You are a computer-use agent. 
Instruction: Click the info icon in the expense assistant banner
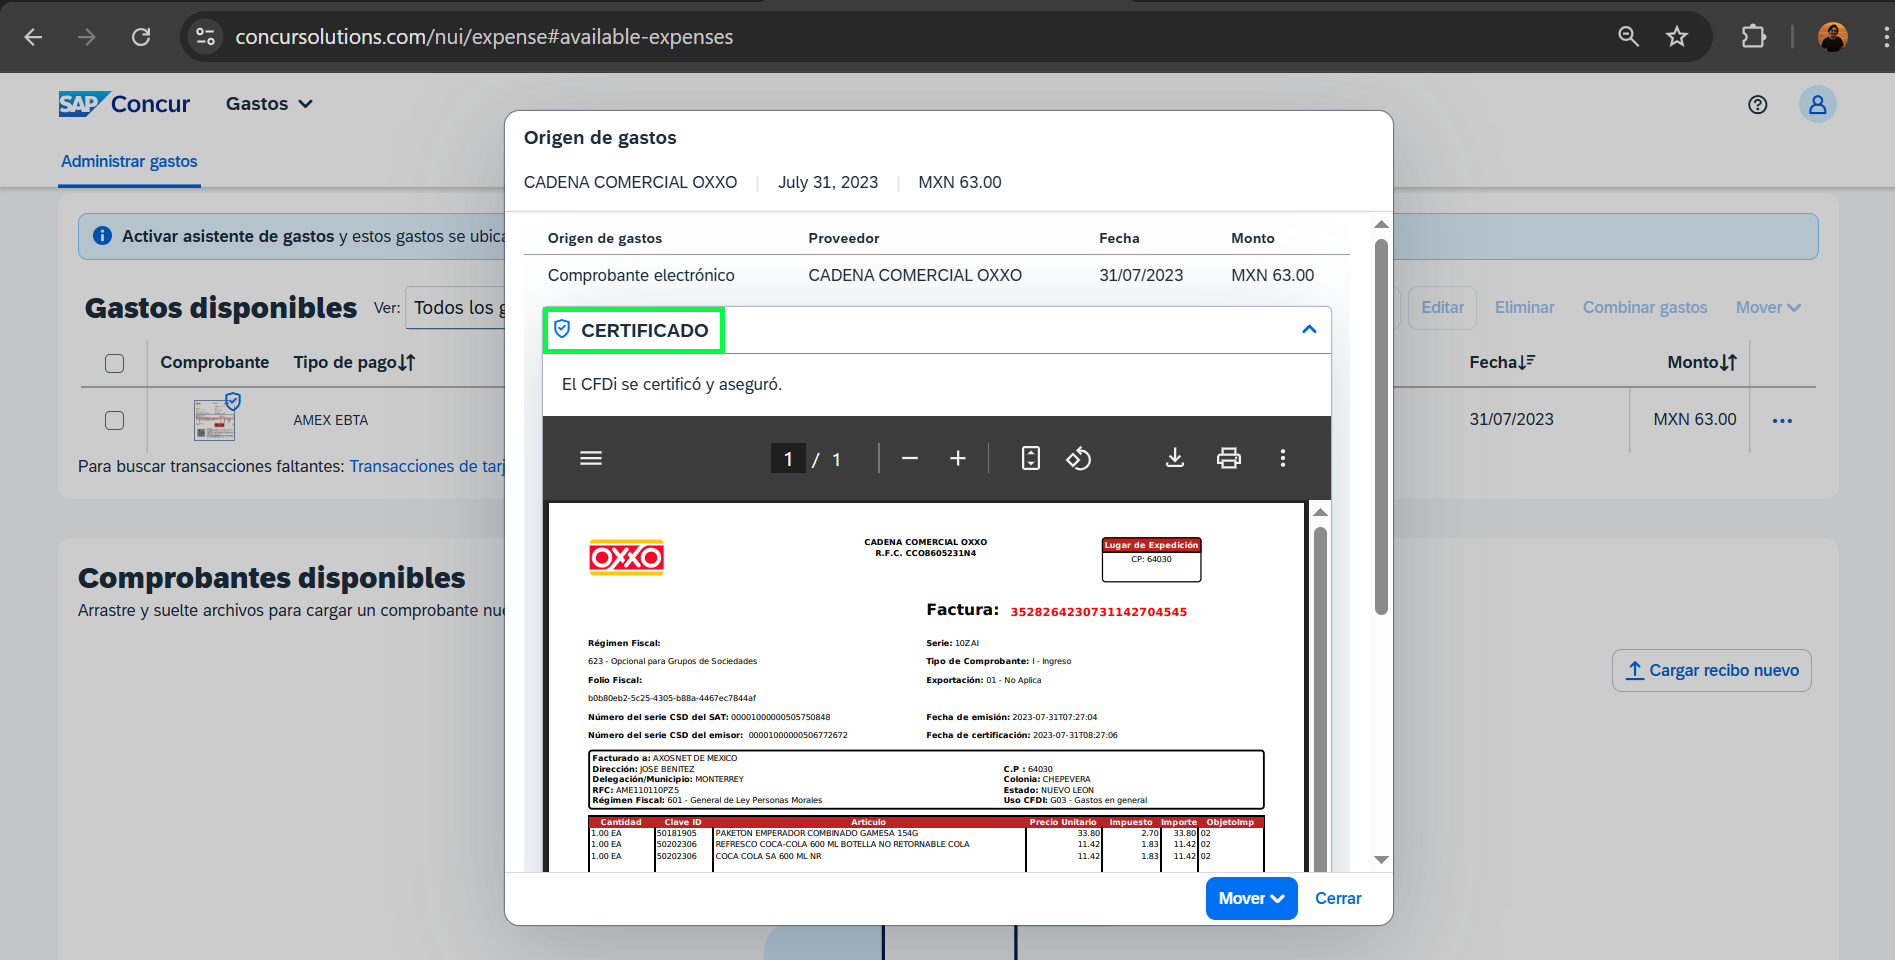pos(102,236)
